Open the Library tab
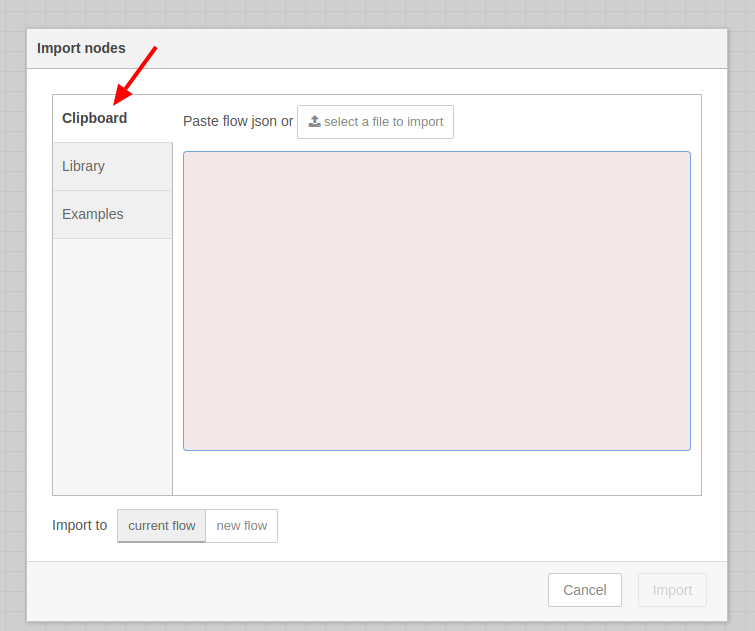 point(112,166)
